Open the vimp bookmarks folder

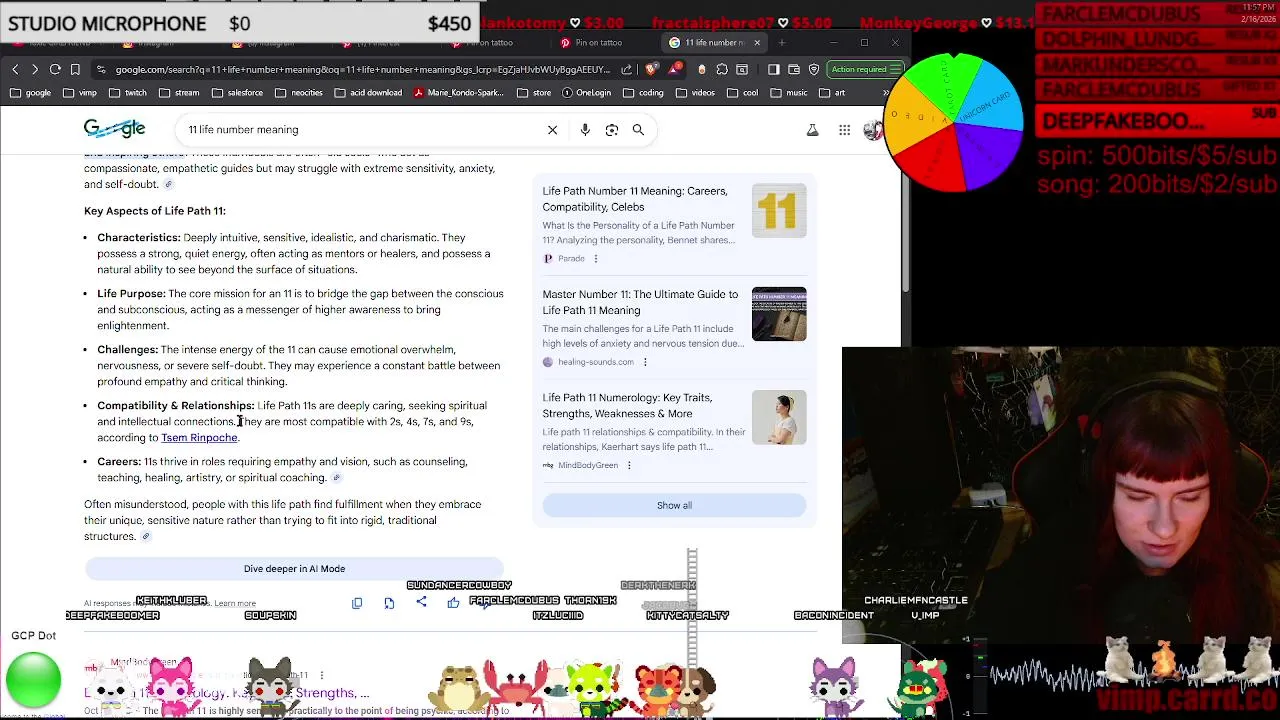click(79, 93)
